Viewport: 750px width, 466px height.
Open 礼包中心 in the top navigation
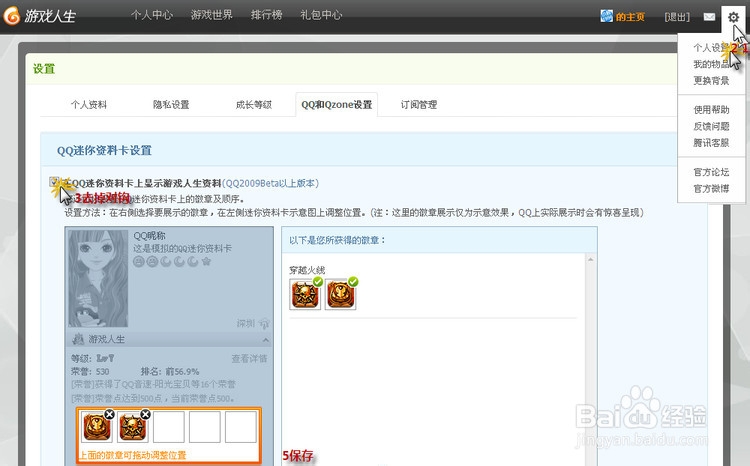coord(321,15)
